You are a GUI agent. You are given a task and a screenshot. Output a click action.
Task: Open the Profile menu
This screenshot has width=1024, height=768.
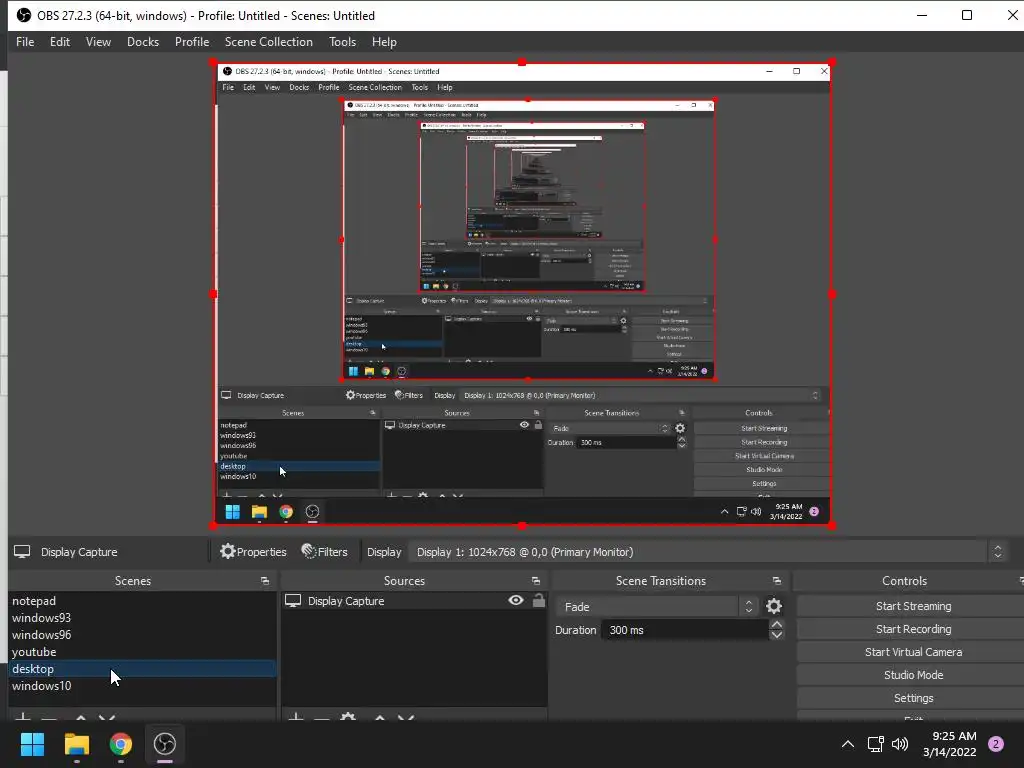(192, 42)
